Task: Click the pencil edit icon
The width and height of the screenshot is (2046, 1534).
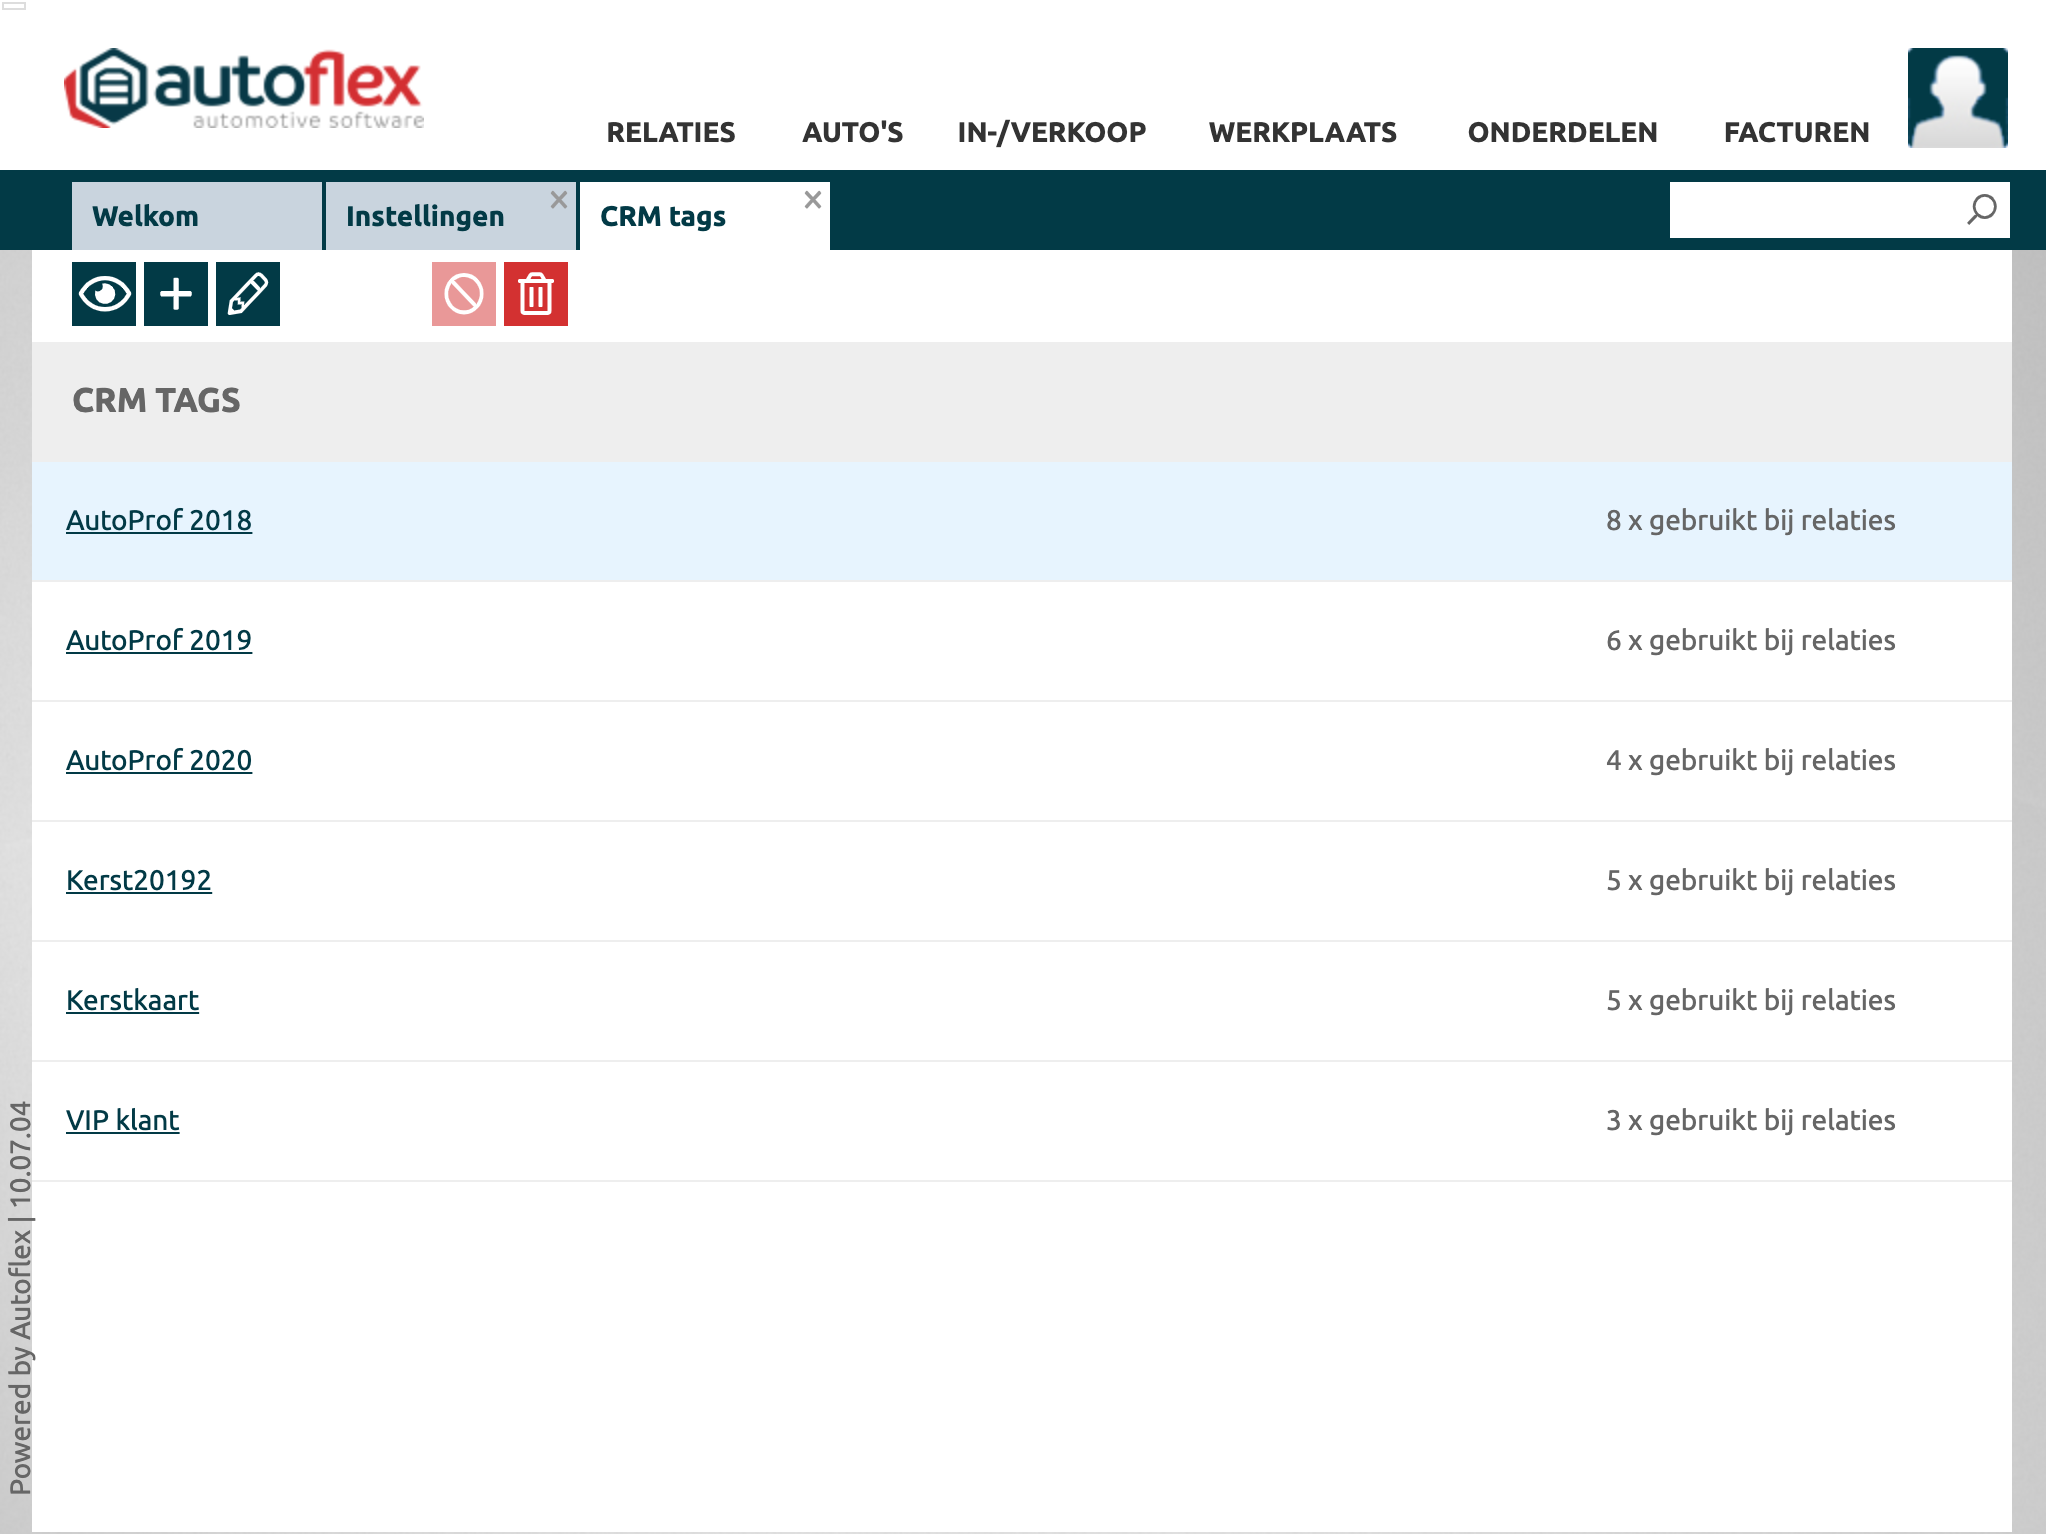Action: tap(248, 294)
